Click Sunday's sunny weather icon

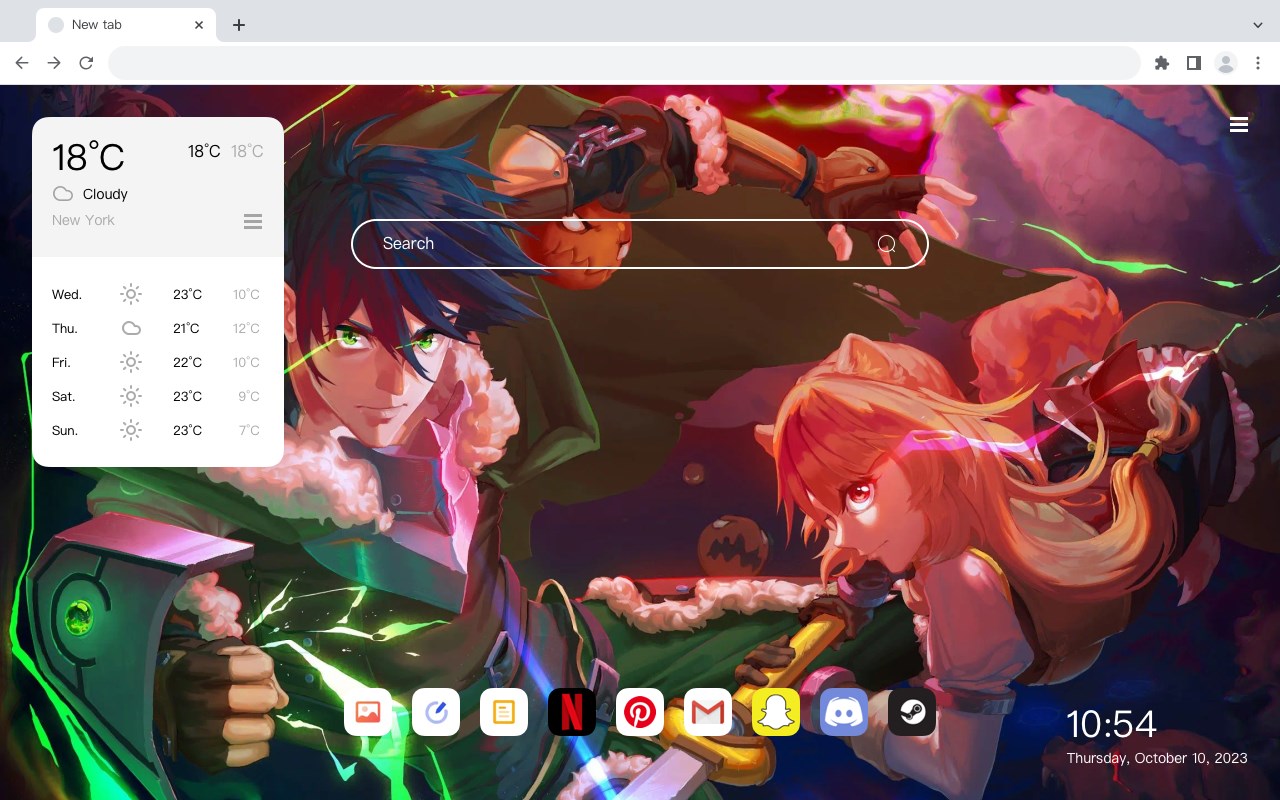pyautogui.click(x=131, y=430)
